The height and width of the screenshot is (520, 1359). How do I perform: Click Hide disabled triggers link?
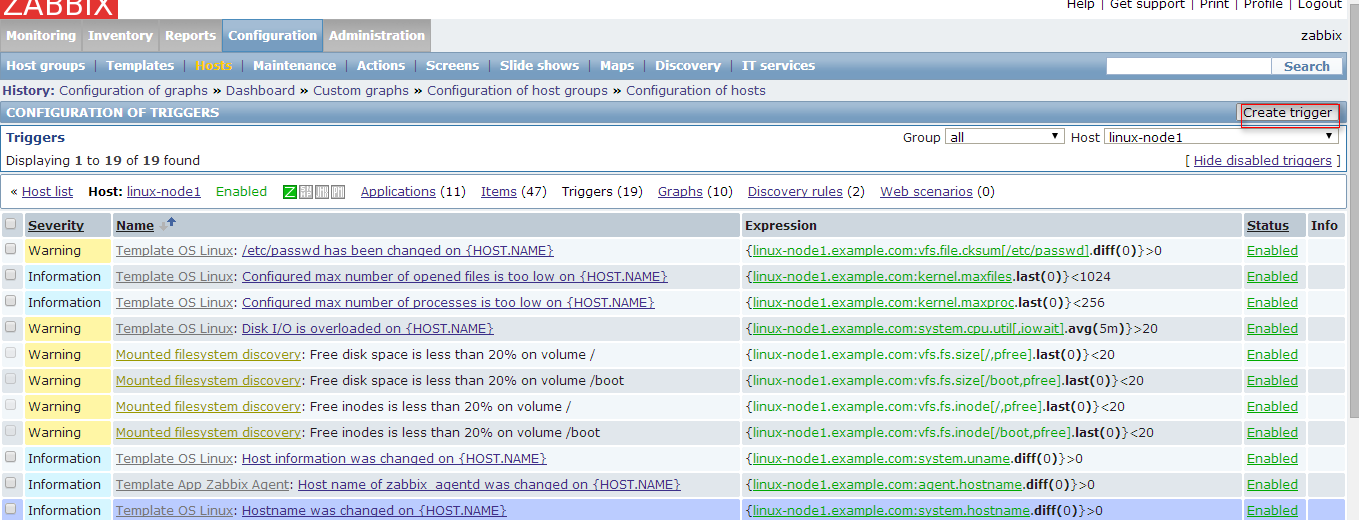(1262, 160)
